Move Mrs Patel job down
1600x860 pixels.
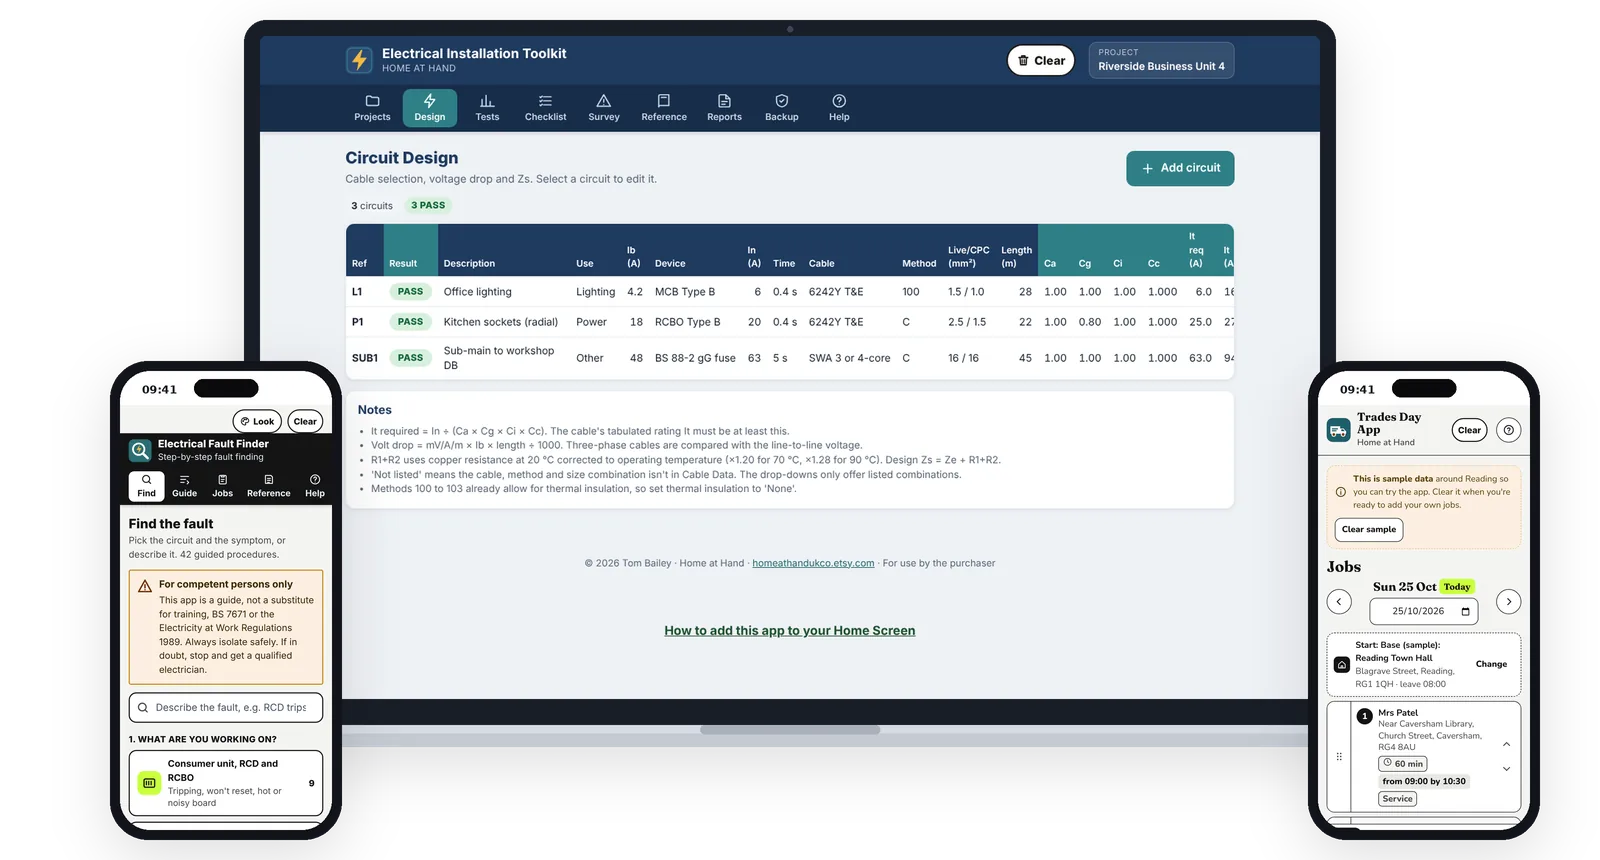coord(1506,769)
